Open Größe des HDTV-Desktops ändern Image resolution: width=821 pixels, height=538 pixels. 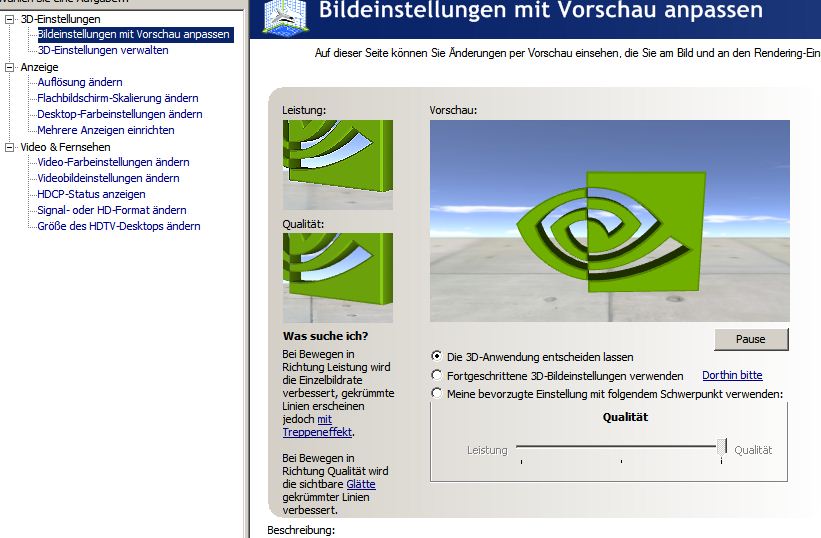pos(119,226)
